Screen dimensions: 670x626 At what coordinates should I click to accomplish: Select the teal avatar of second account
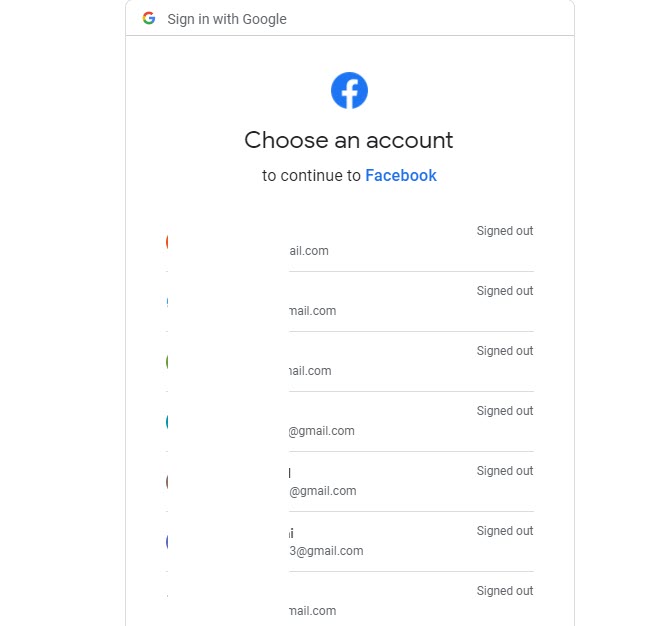tap(168, 301)
